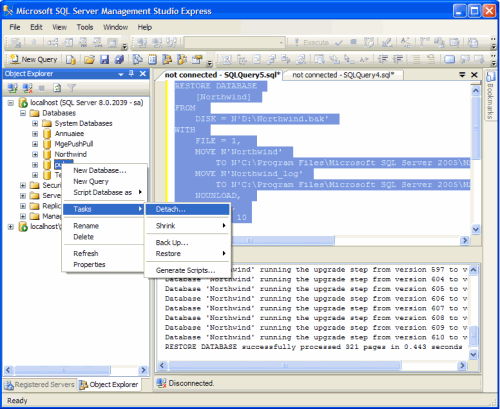Close the Object Explorer panel
The height and width of the screenshot is (409, 500).
tap(143, 74)
